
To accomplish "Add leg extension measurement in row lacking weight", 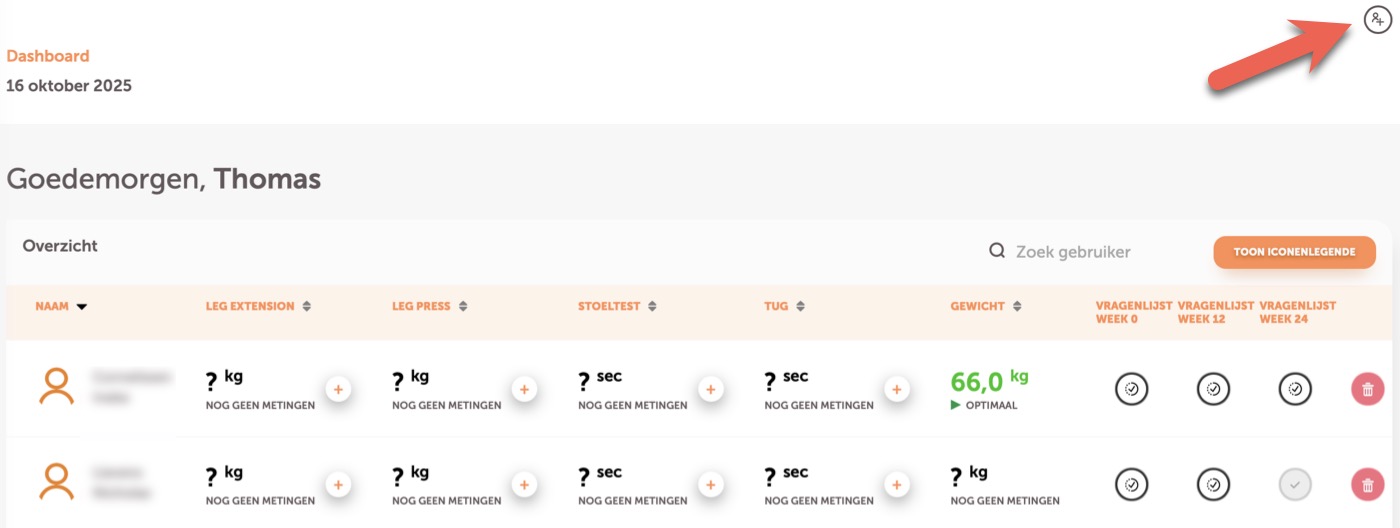I will (338, 485).
